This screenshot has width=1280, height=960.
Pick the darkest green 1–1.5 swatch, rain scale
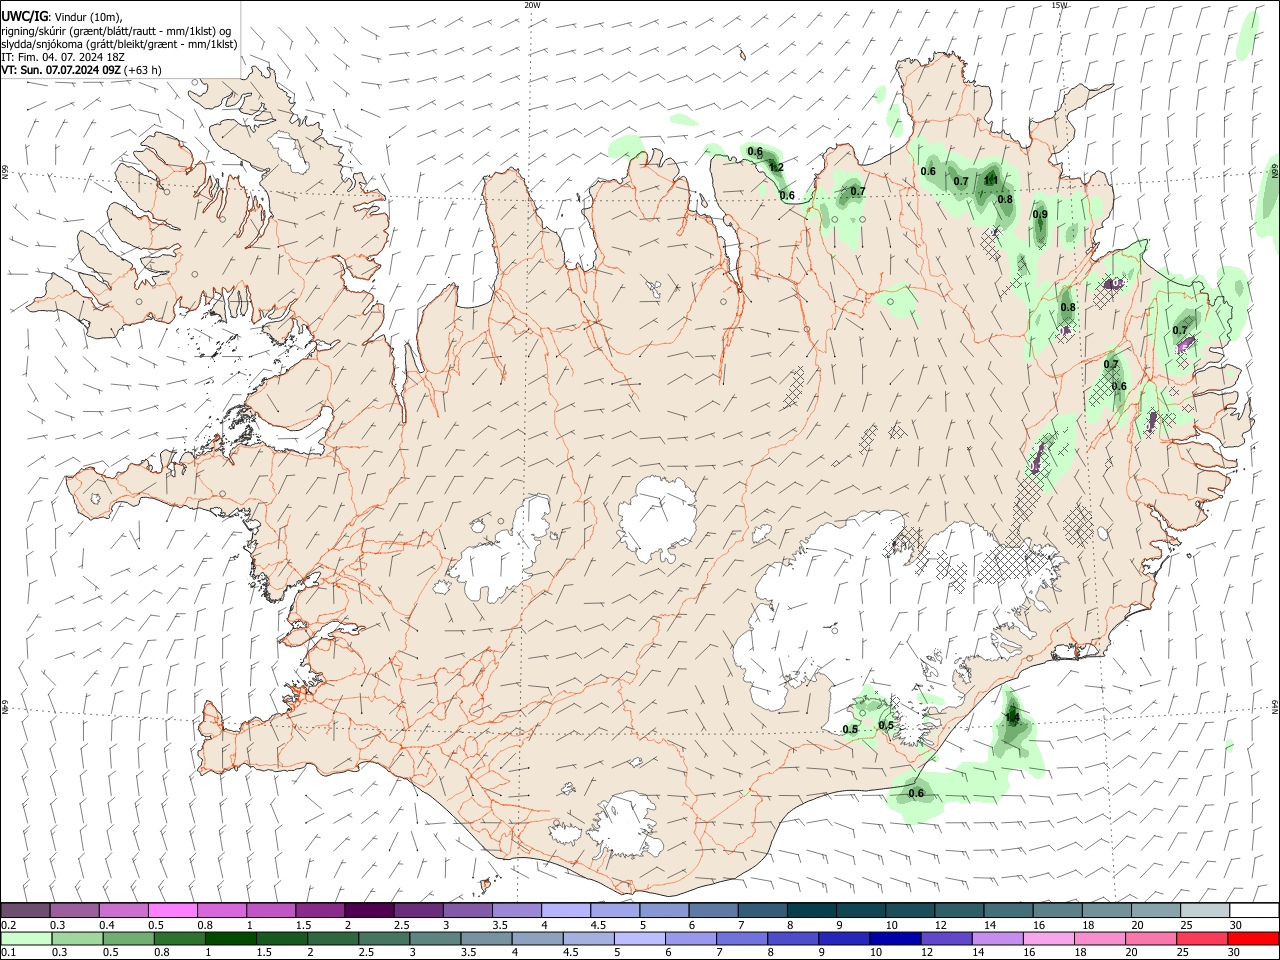click(x=230, y=939)
